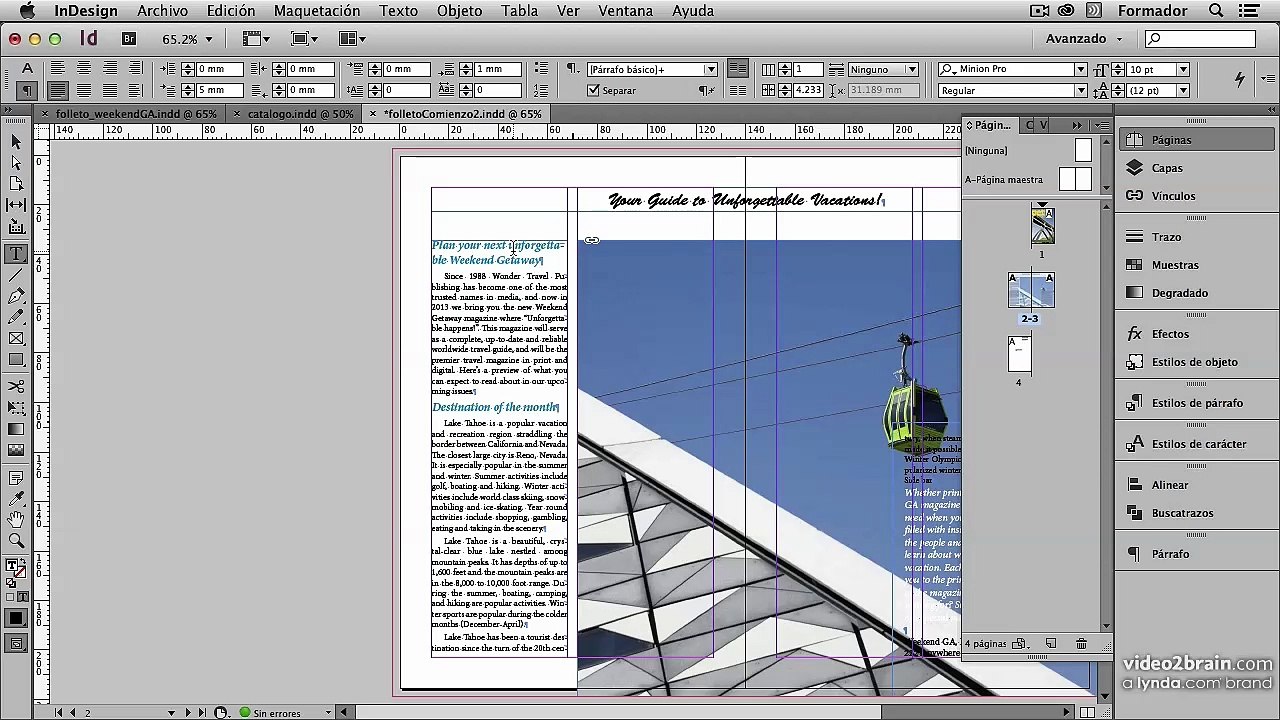Open Adobe Bridge with the Br icon

pyautogui.click(x=129, y=39)
